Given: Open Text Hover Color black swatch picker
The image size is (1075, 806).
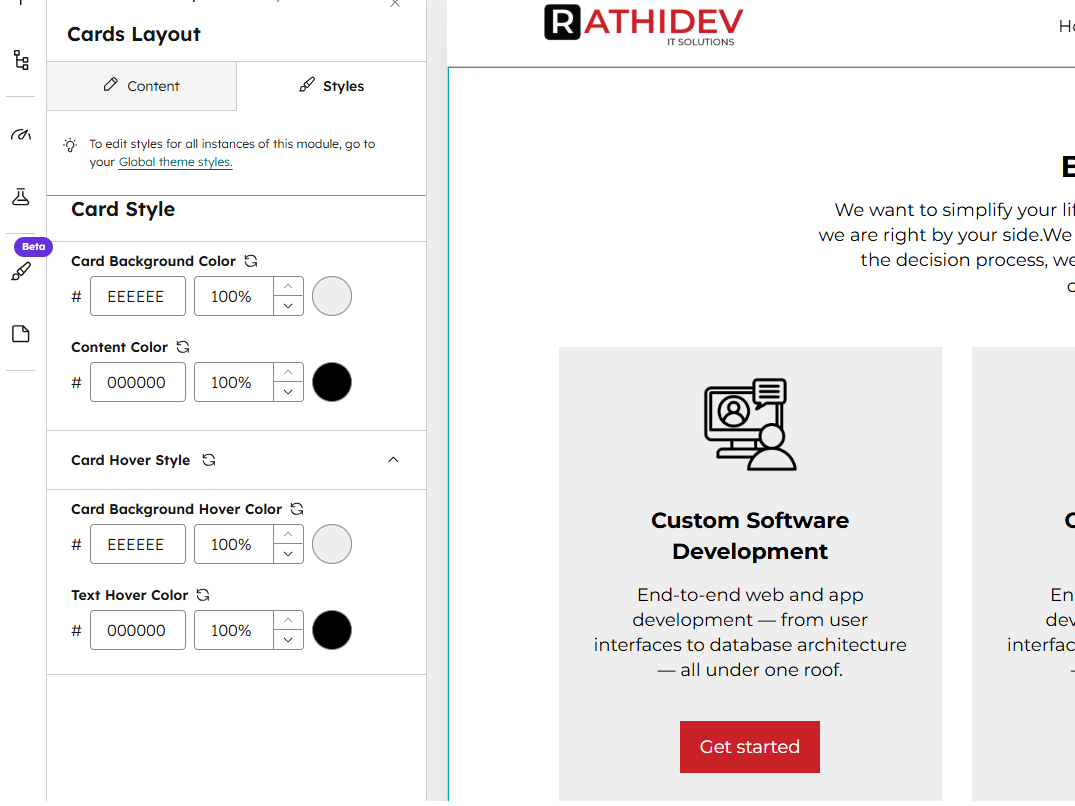Looking at the screenshot, I should [332, 630].
